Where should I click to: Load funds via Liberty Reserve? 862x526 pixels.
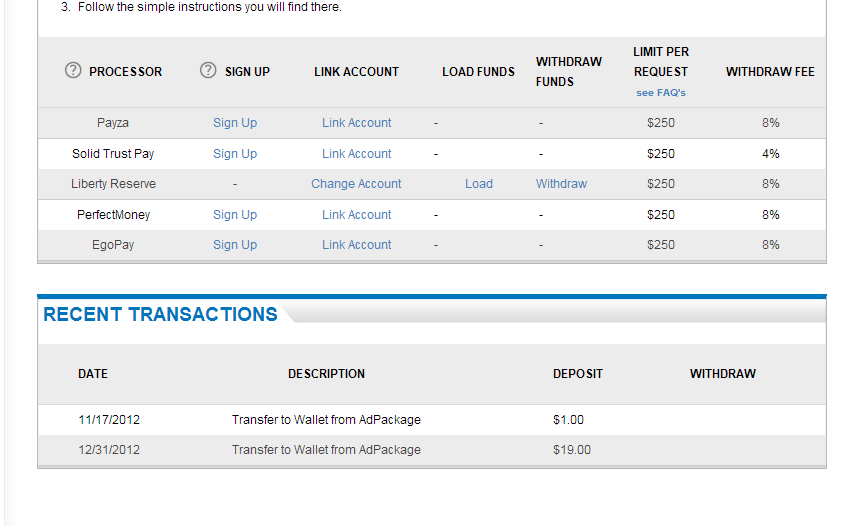click(x=479, y=184)
